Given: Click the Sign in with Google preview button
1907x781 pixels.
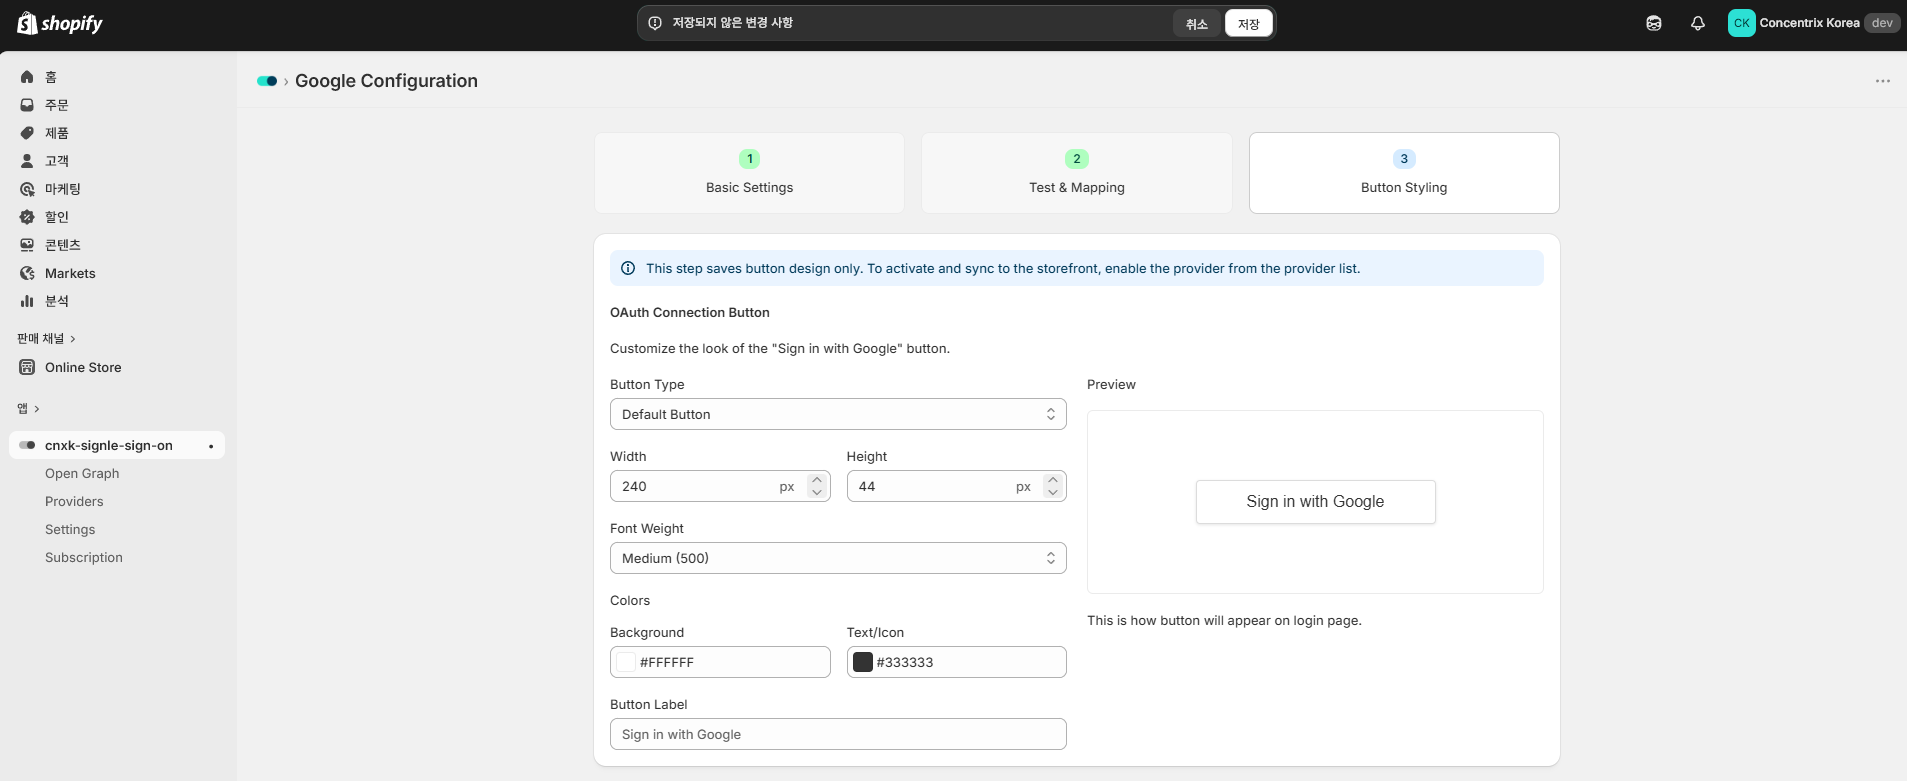Looking at the screenshot, I should pyautogui.click(x=1315, y=502).
